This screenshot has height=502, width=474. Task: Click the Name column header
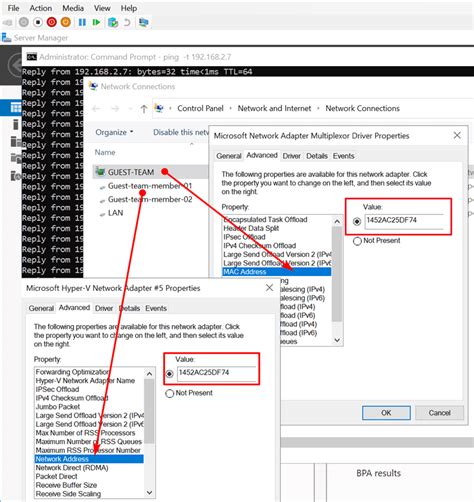click(105, 152)
